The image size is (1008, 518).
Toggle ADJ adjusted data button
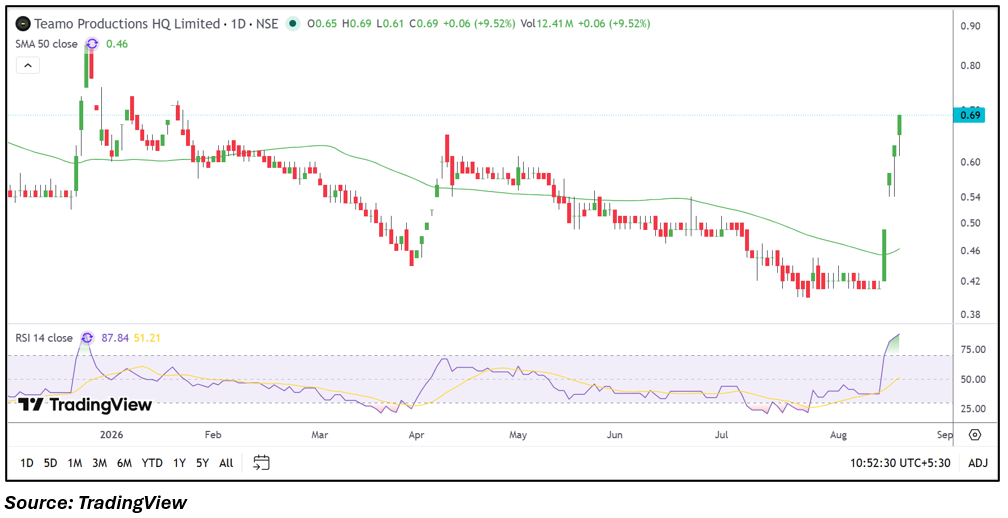pos(977,463)
